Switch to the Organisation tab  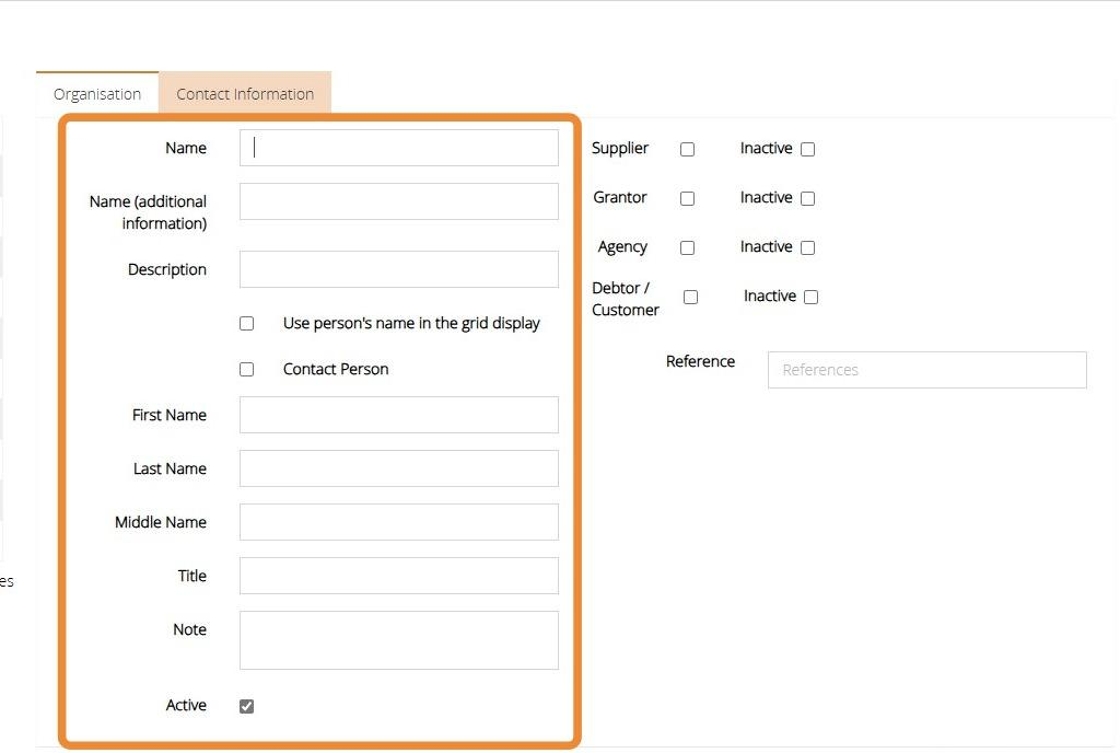pos(97,94)
